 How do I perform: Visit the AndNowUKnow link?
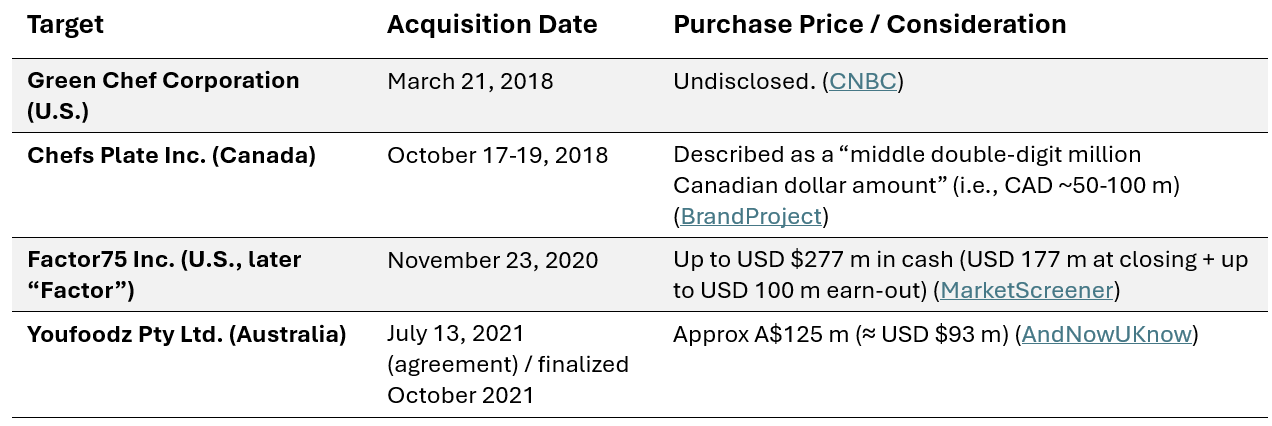pos(1107,334)
